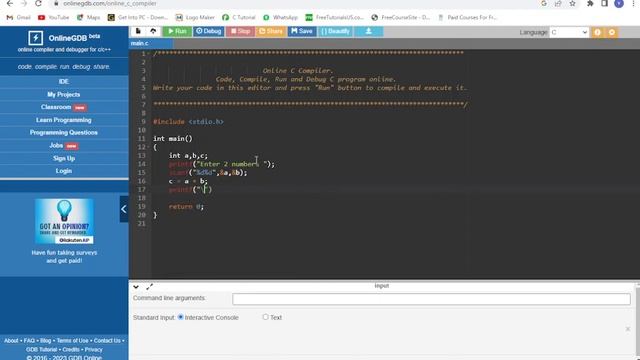Screen dimensions: 640x360
Task: Click the browser Back arrow
Action: 10,3
